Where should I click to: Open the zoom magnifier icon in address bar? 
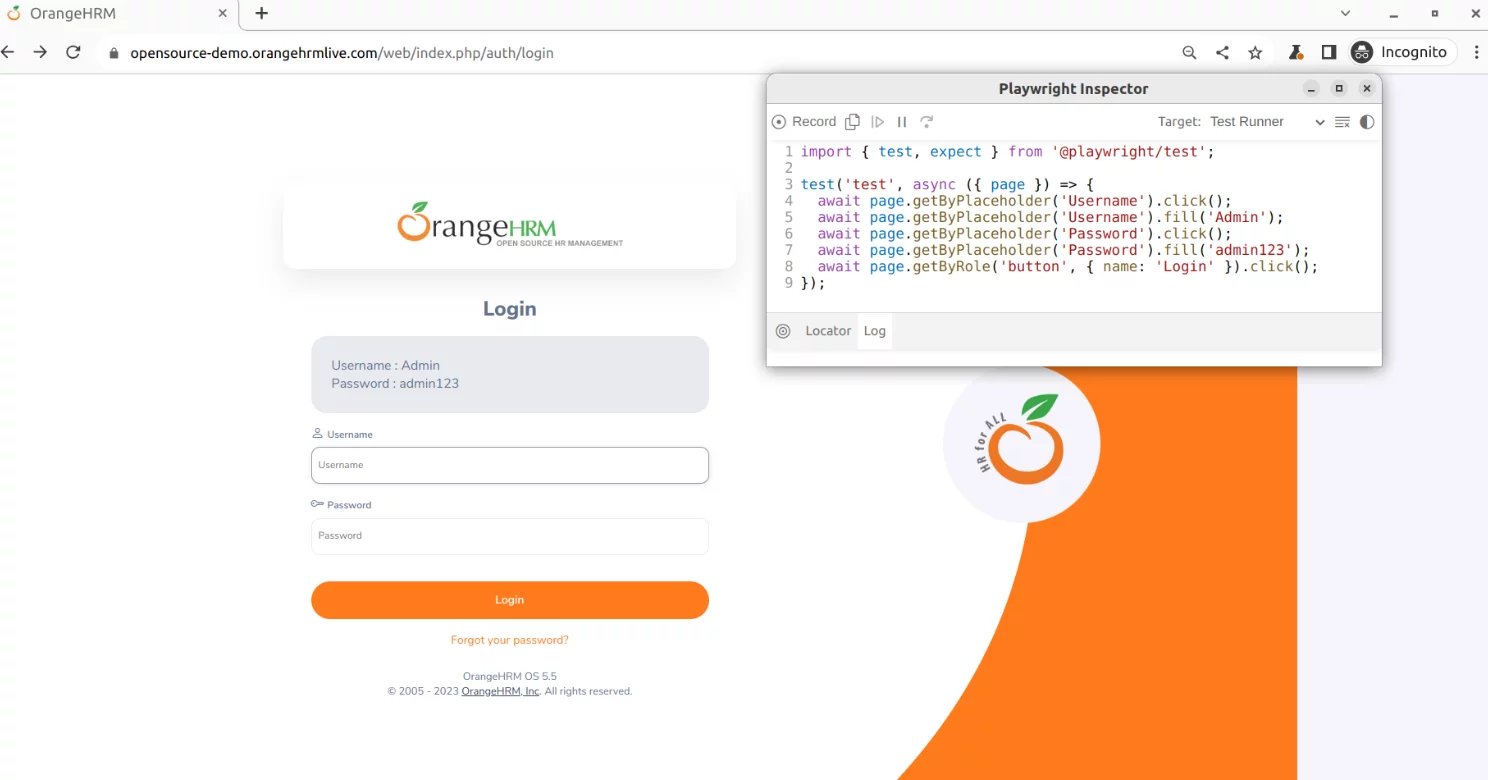coord(1189,53)
